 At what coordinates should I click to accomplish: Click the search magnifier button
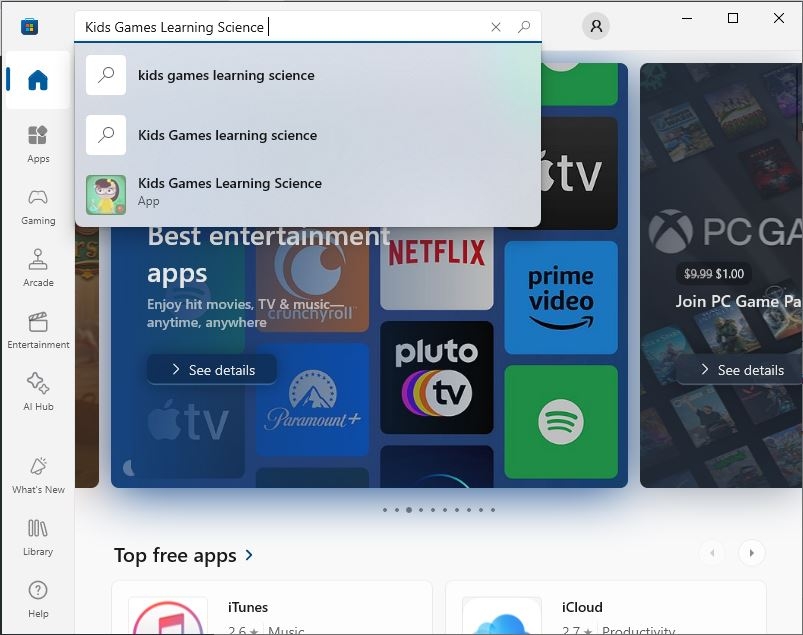(524, 27)
